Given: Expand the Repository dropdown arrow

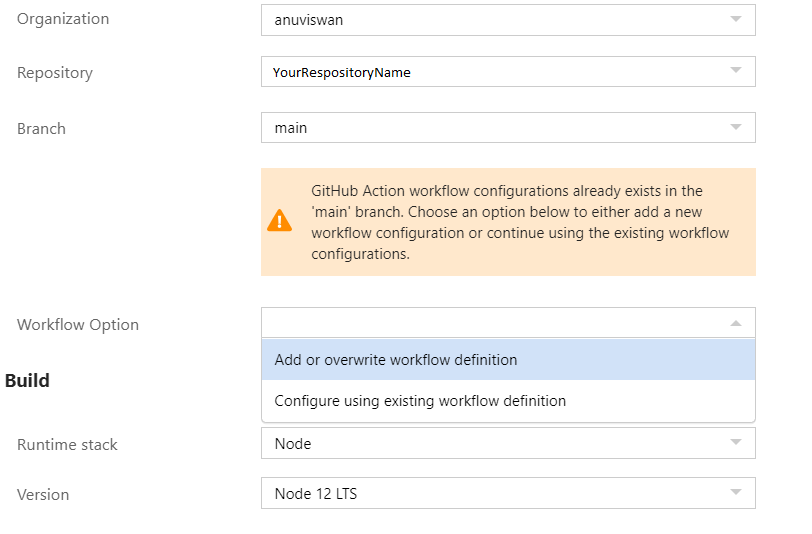Looking at the screenshot, I should pyautogui.click(x=736, y=71).
